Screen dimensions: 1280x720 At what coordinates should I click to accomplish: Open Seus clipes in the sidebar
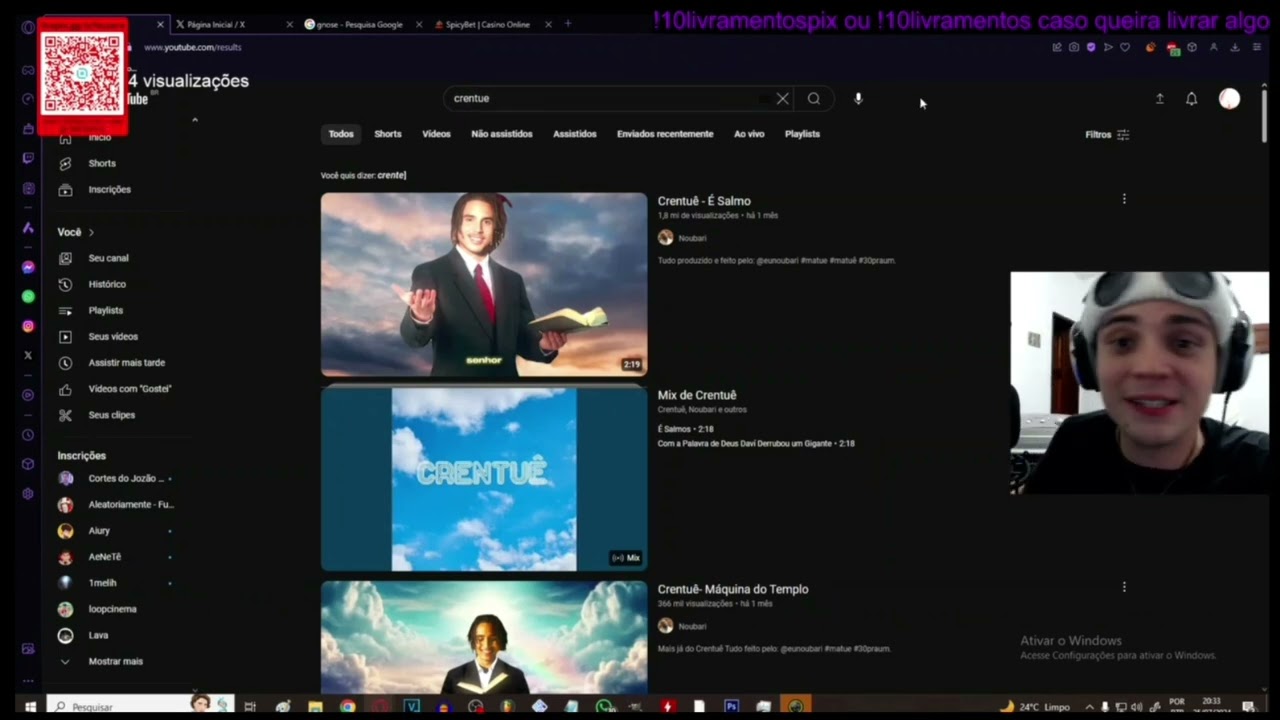[x=111, y=414]
